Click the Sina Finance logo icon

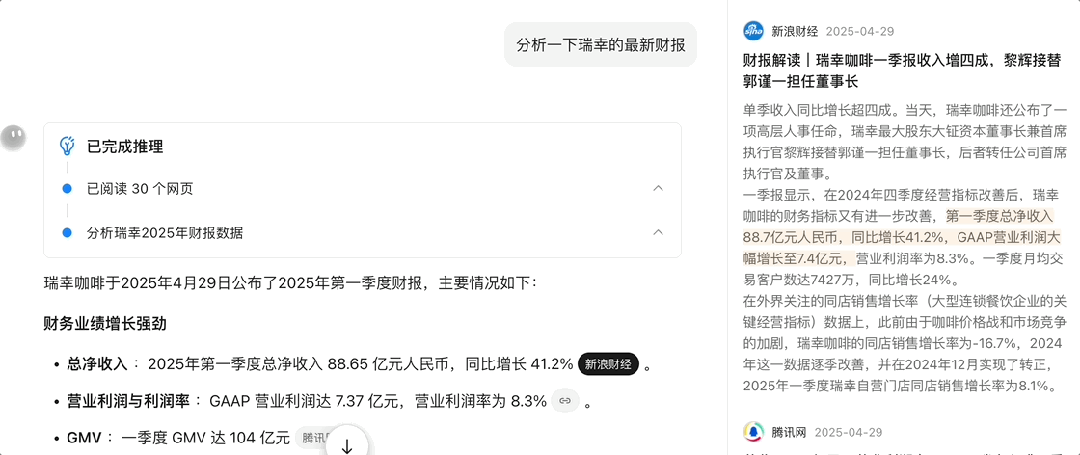pos(753,31)
